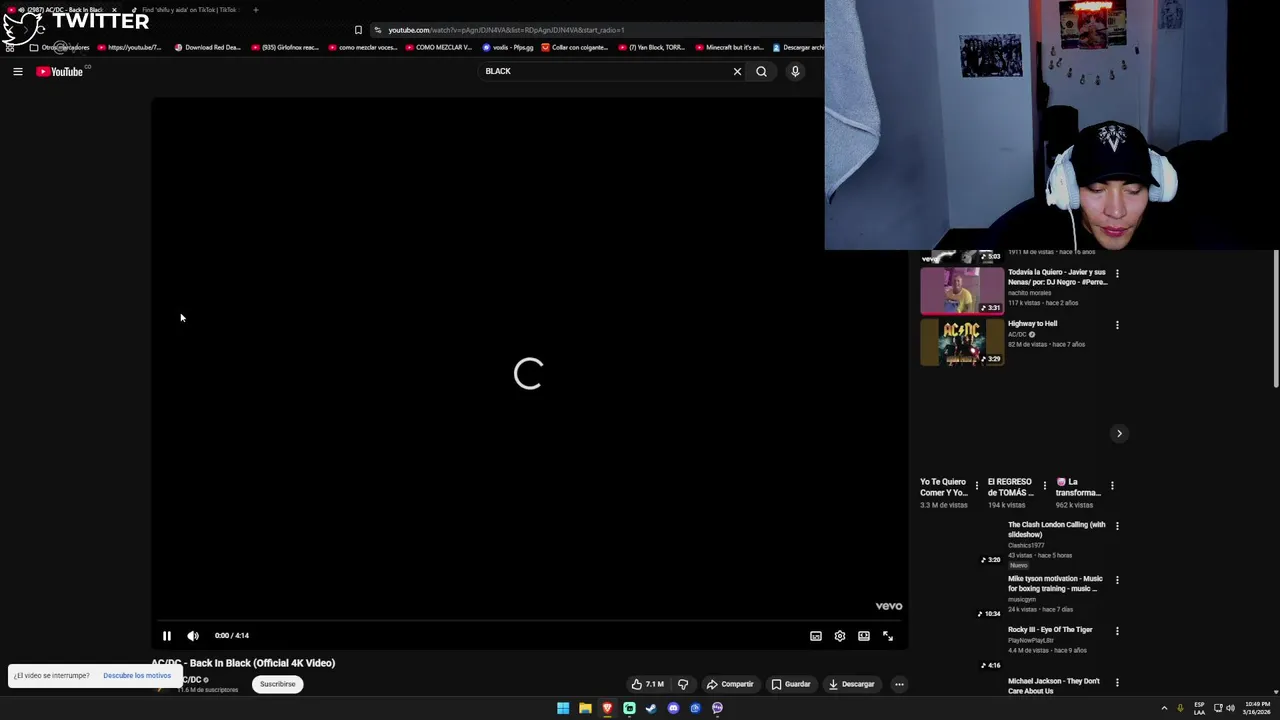Open 'Mike tyson motivation' video title
This screenshot has width=1280, height=720.
pos(1055,583)
